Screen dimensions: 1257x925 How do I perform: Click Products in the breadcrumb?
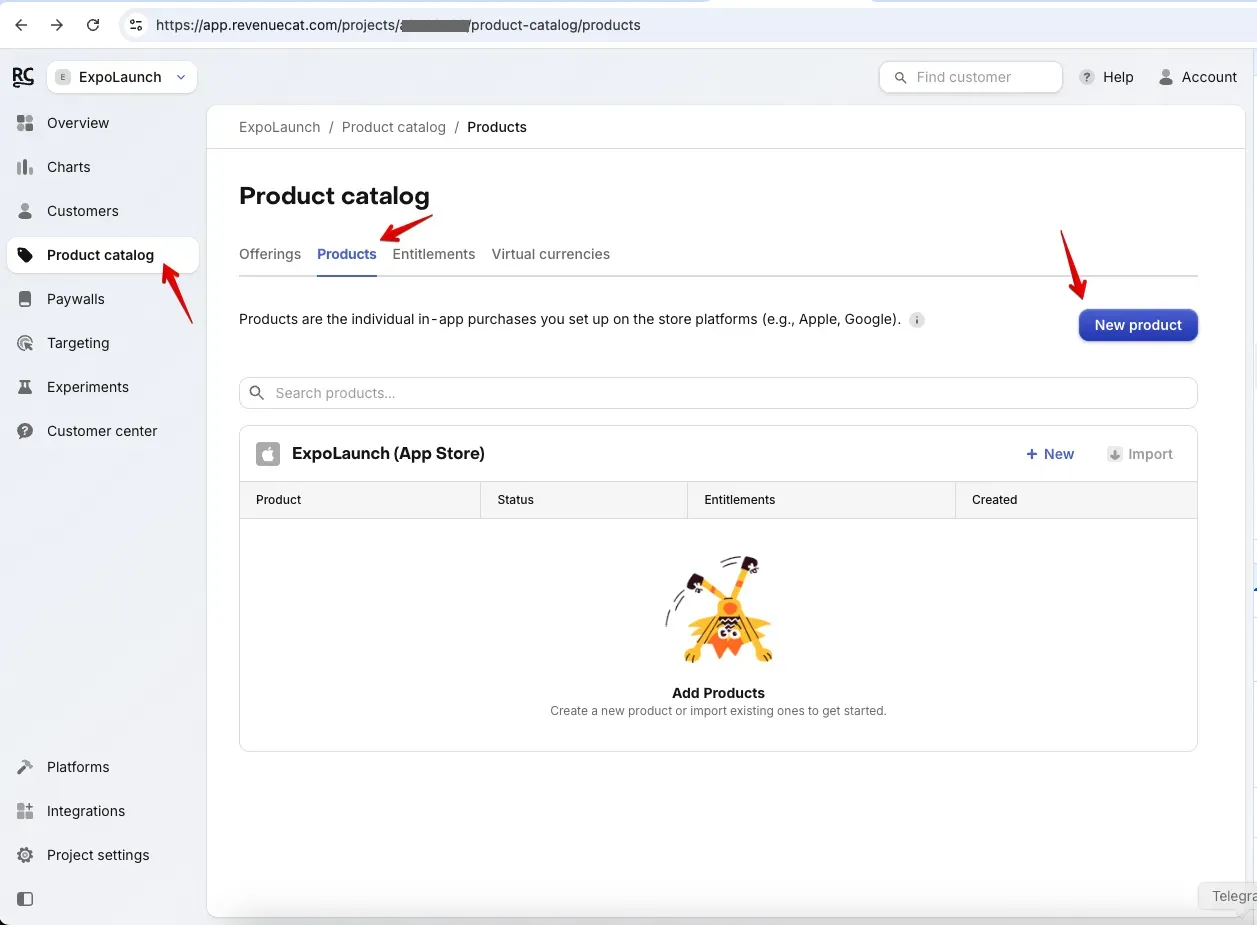point(497,127)
